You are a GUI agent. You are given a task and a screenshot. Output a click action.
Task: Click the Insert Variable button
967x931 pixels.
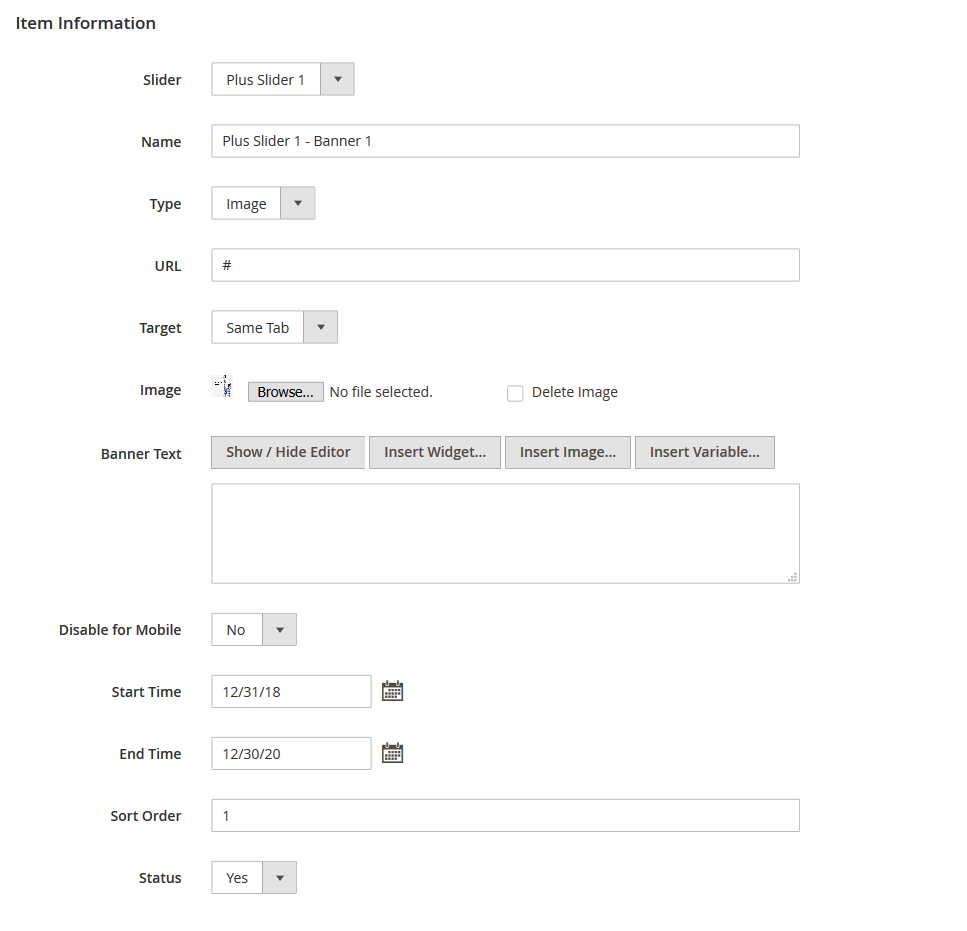tap(704, 452)
